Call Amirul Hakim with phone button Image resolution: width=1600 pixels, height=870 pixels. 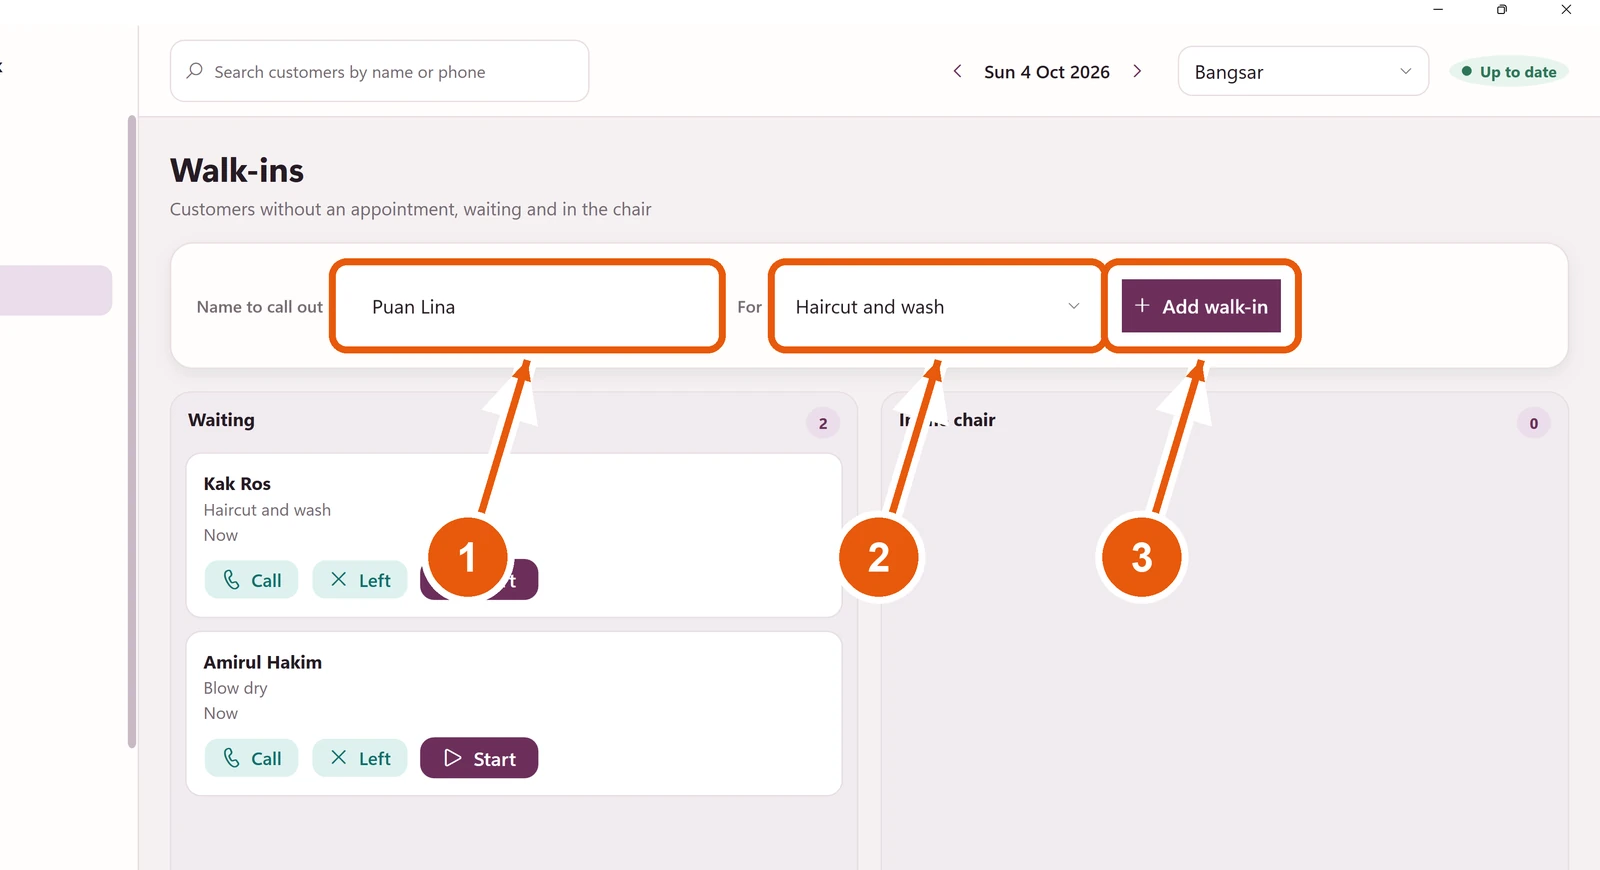(252, 758)
